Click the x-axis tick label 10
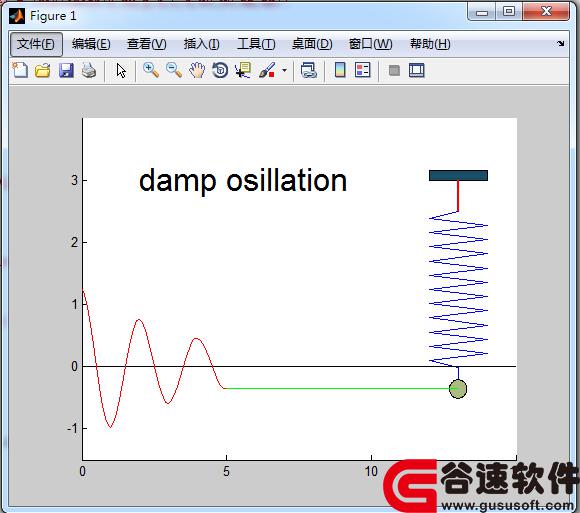The width and height of the screenshot is (580, 513). tap(371, 471)
